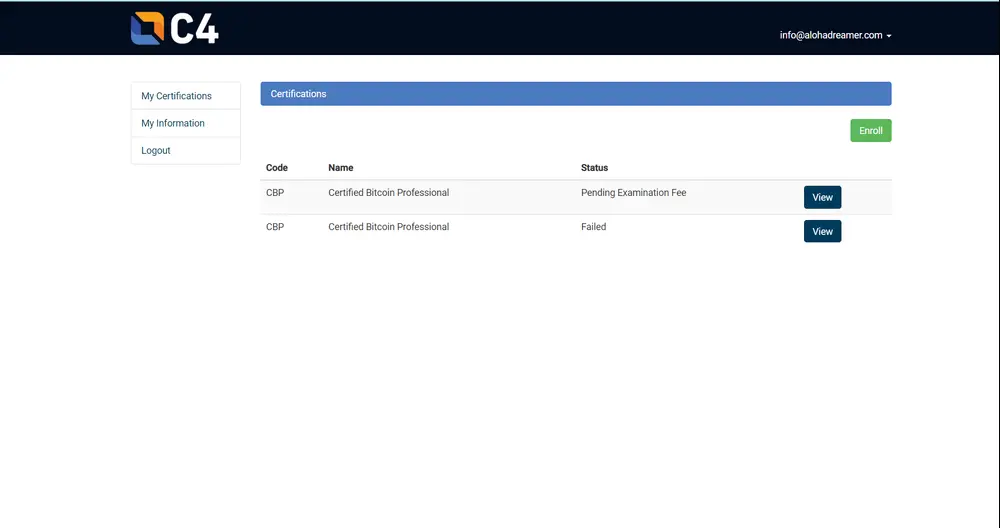Click the CBP code in the first row

(275, 193)
